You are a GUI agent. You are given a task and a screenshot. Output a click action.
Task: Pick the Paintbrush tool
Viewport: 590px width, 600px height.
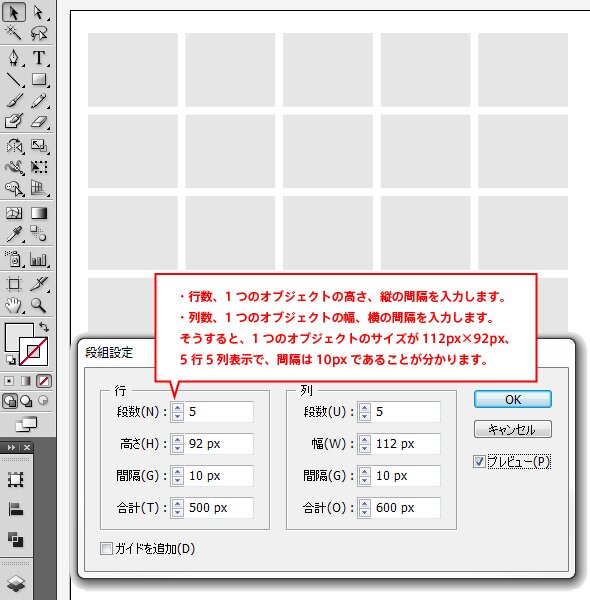click(x=14, y=100)
